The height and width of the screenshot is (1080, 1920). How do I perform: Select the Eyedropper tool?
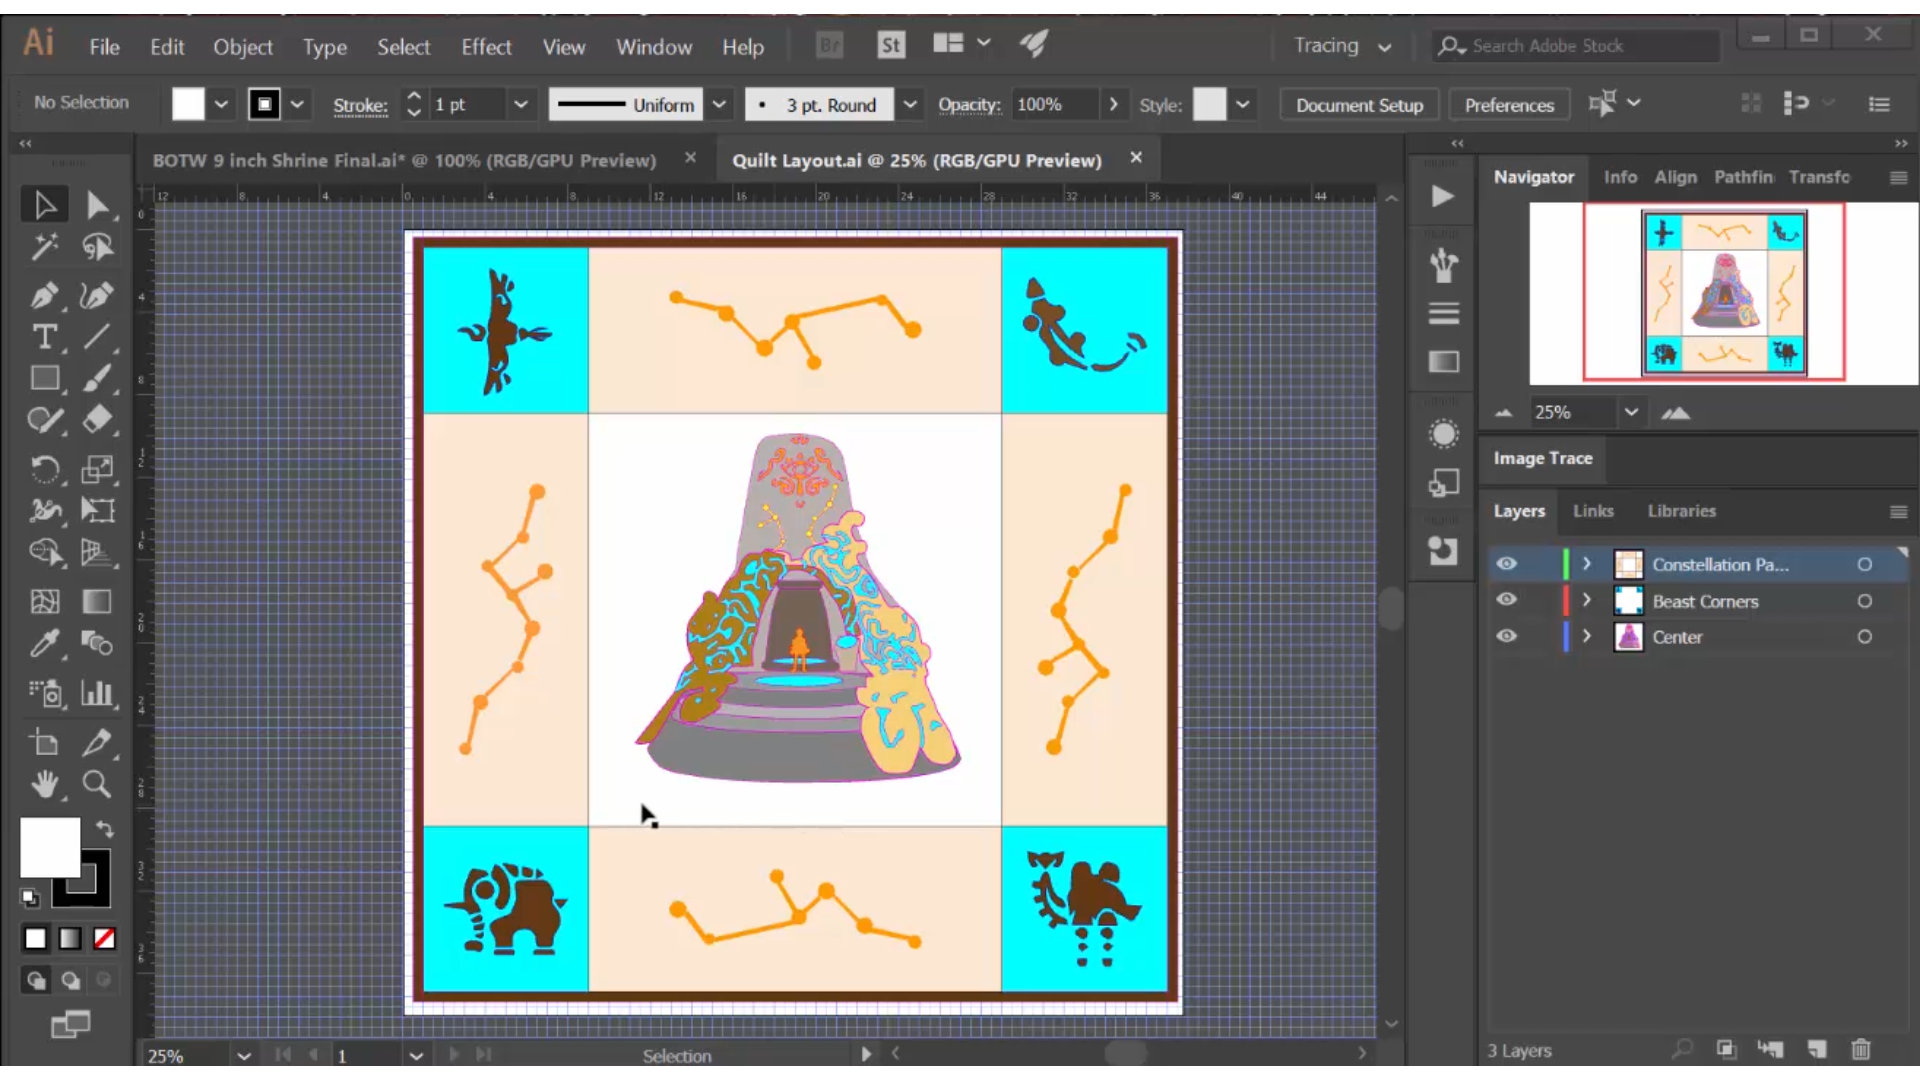pyautogui.click(x=45, y=643)
